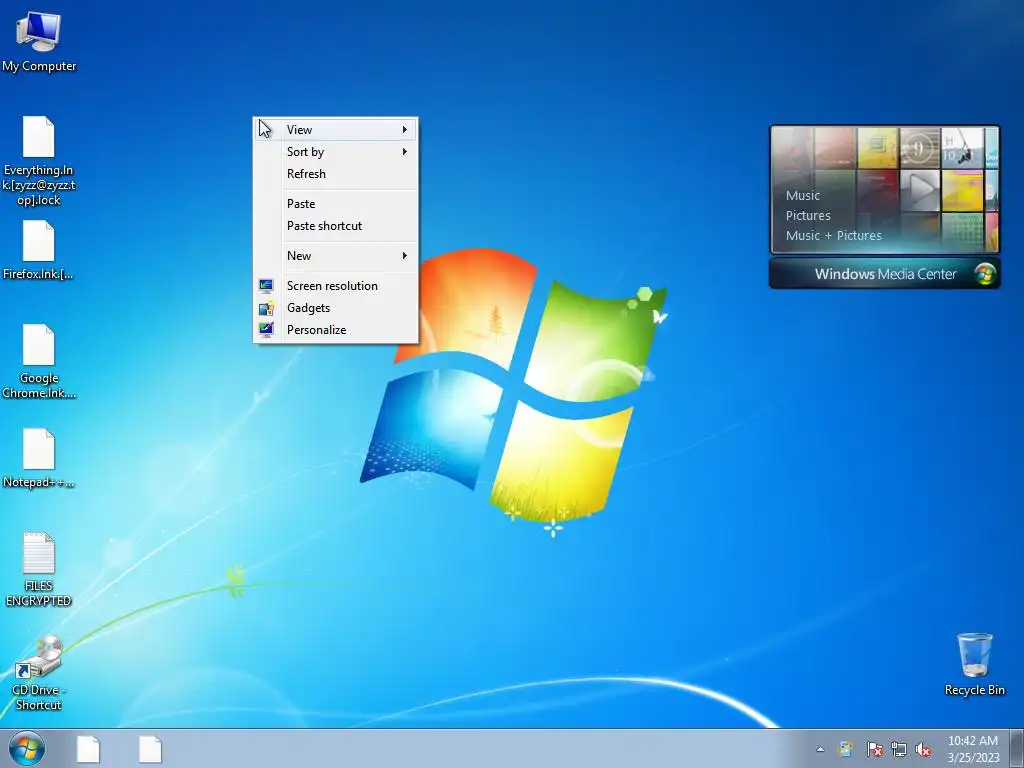The image size is (1024, 768).
Task: Expand the Sort by submenu
Action: pos(336,152)
